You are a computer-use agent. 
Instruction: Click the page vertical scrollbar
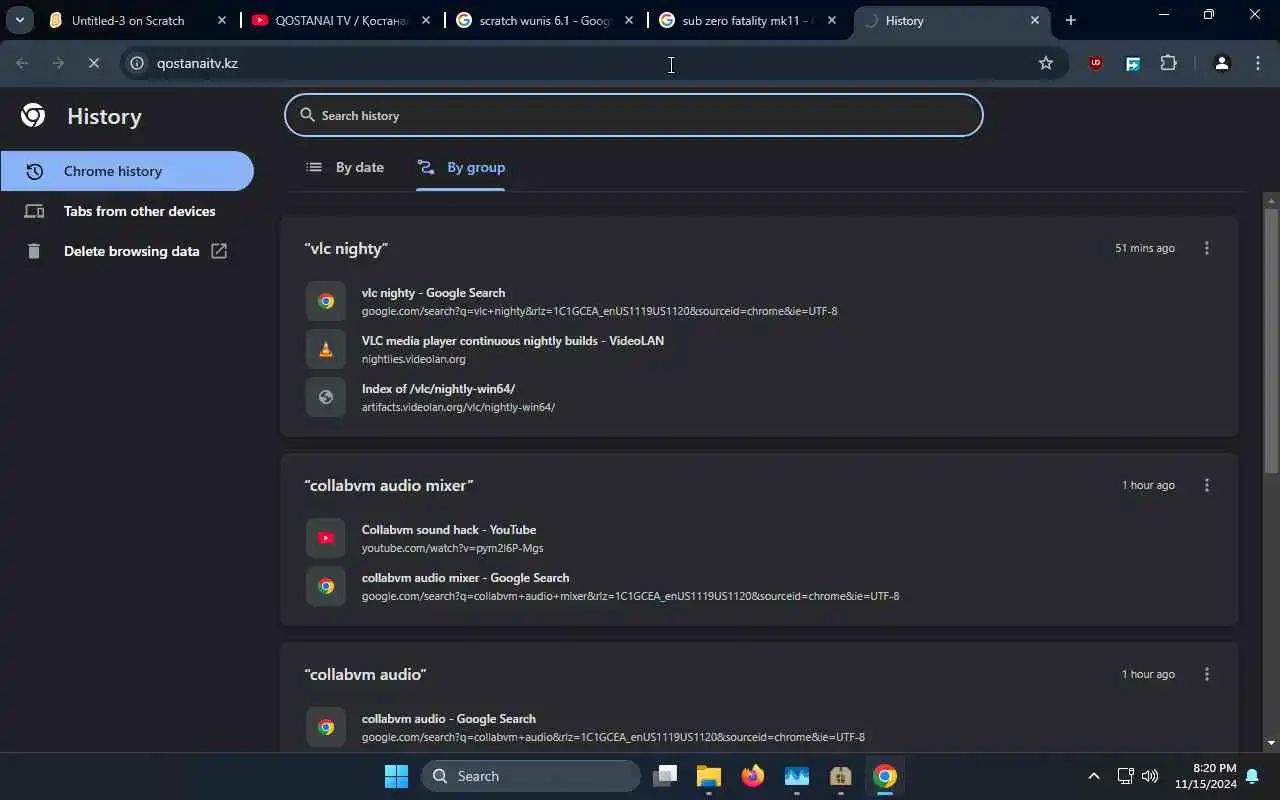coord(1271,340)
